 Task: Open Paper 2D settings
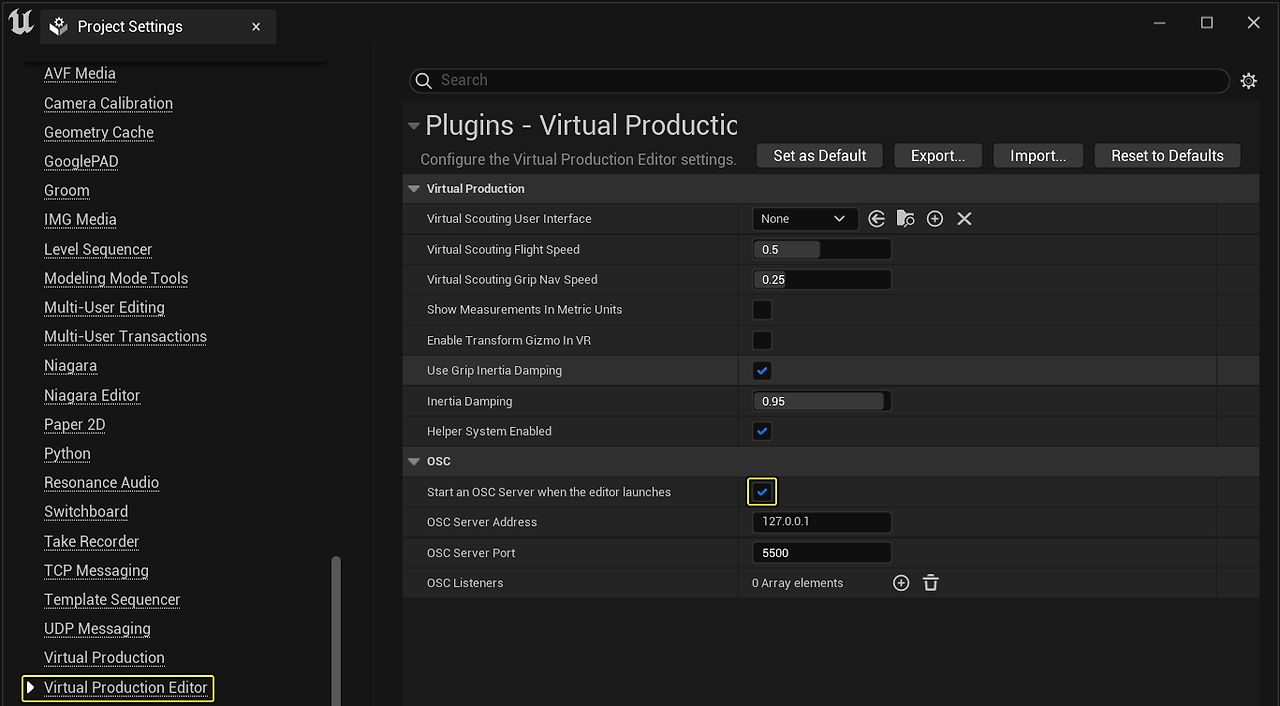[x=74, y=424]
